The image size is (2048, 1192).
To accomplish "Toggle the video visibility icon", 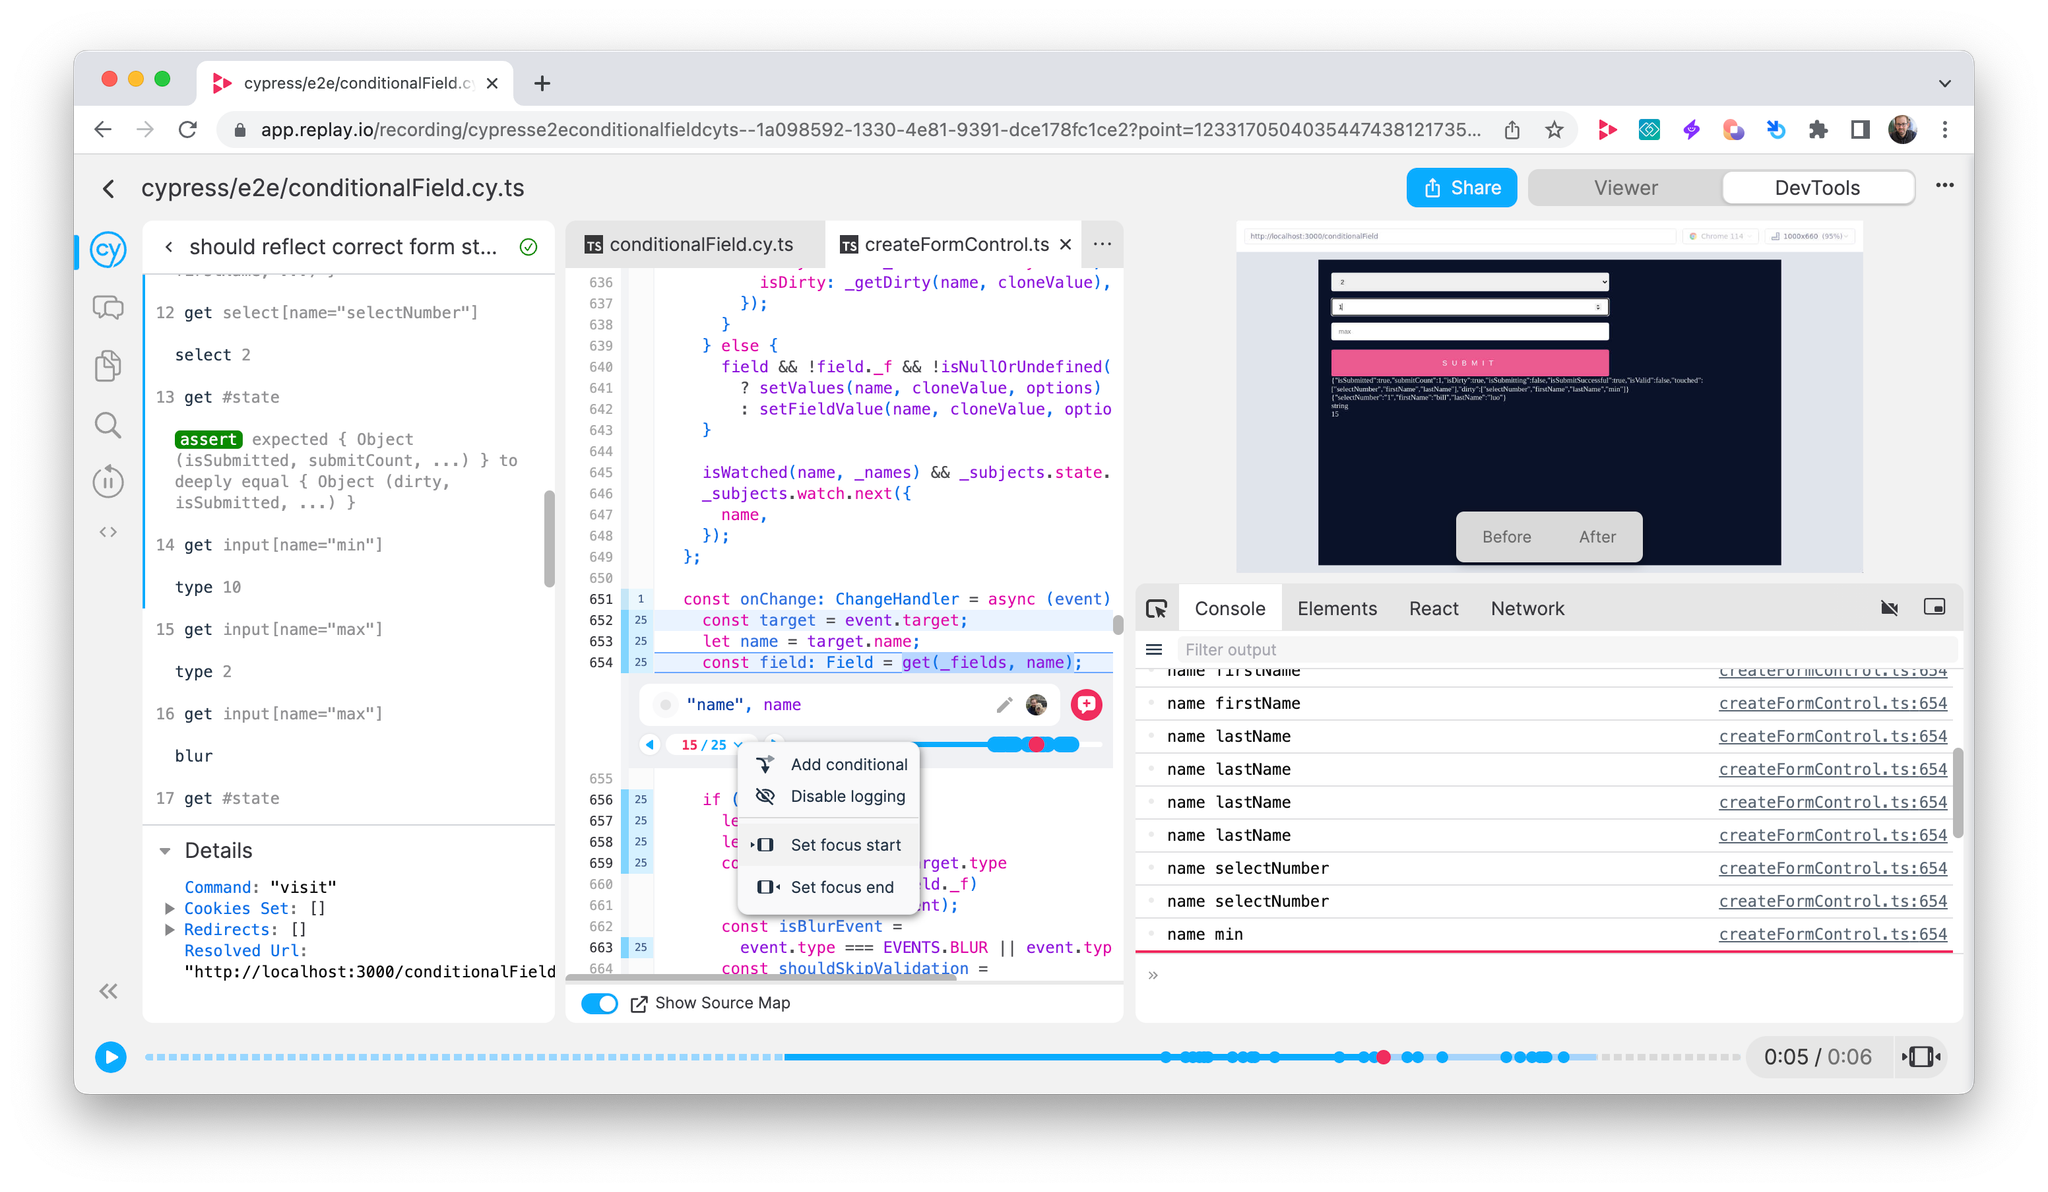I will (x=1889, y=608).
